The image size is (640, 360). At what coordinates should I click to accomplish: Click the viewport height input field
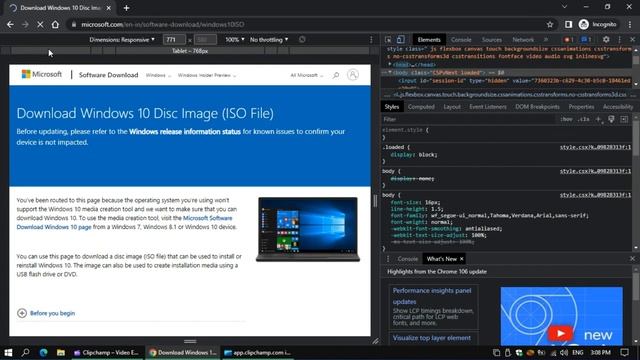click(x=205, y=40)
